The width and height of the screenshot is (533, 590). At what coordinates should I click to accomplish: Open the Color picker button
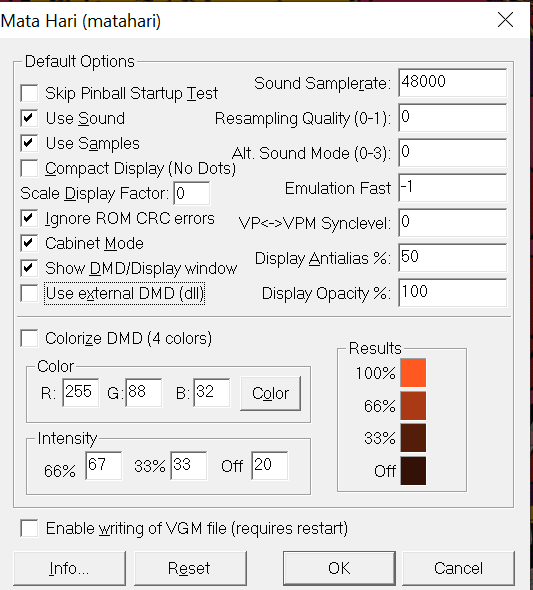point(270,393)
